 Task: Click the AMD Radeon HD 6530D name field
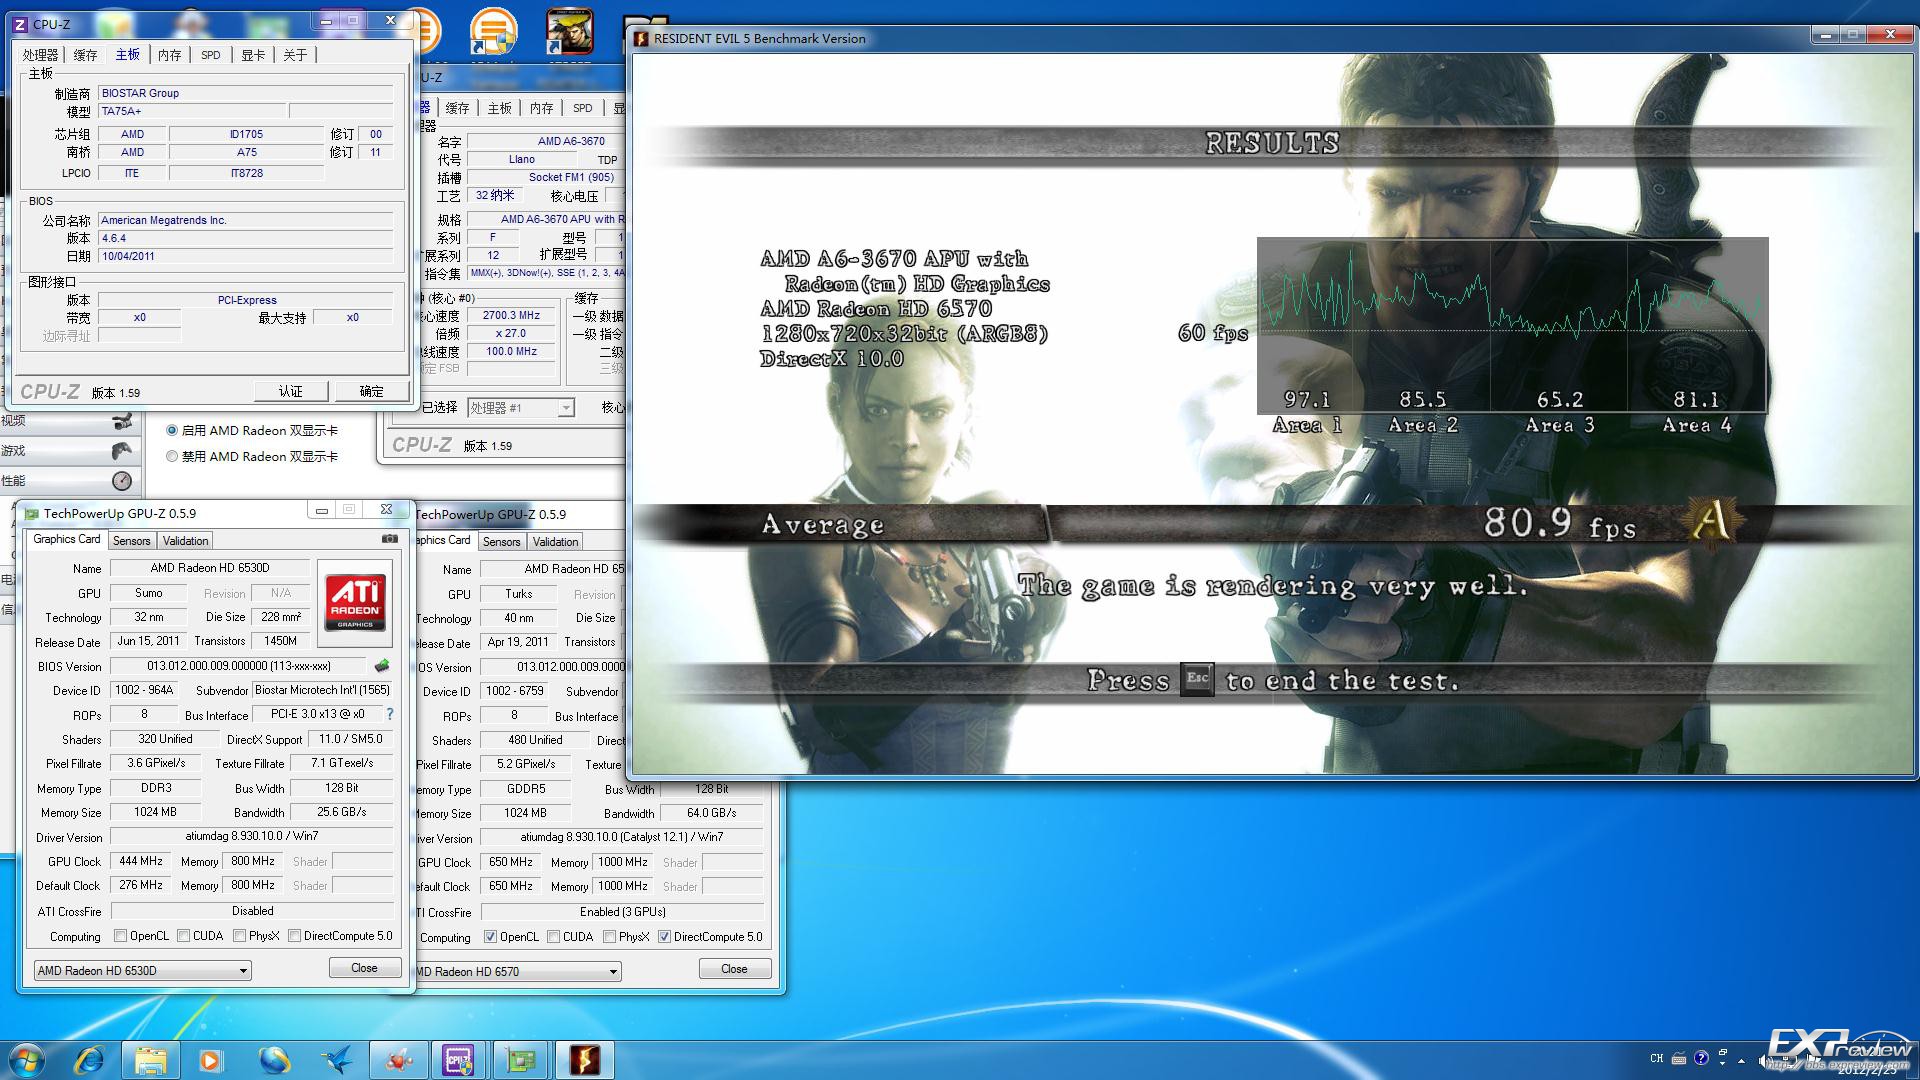[x=210, y=568]
